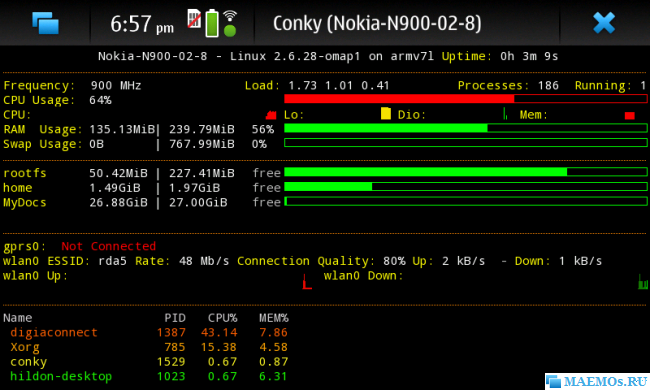Click the empty Swap usage bar
Viewport: 650px width, 390px height.
pyautogui.click(x=466, y=143)
